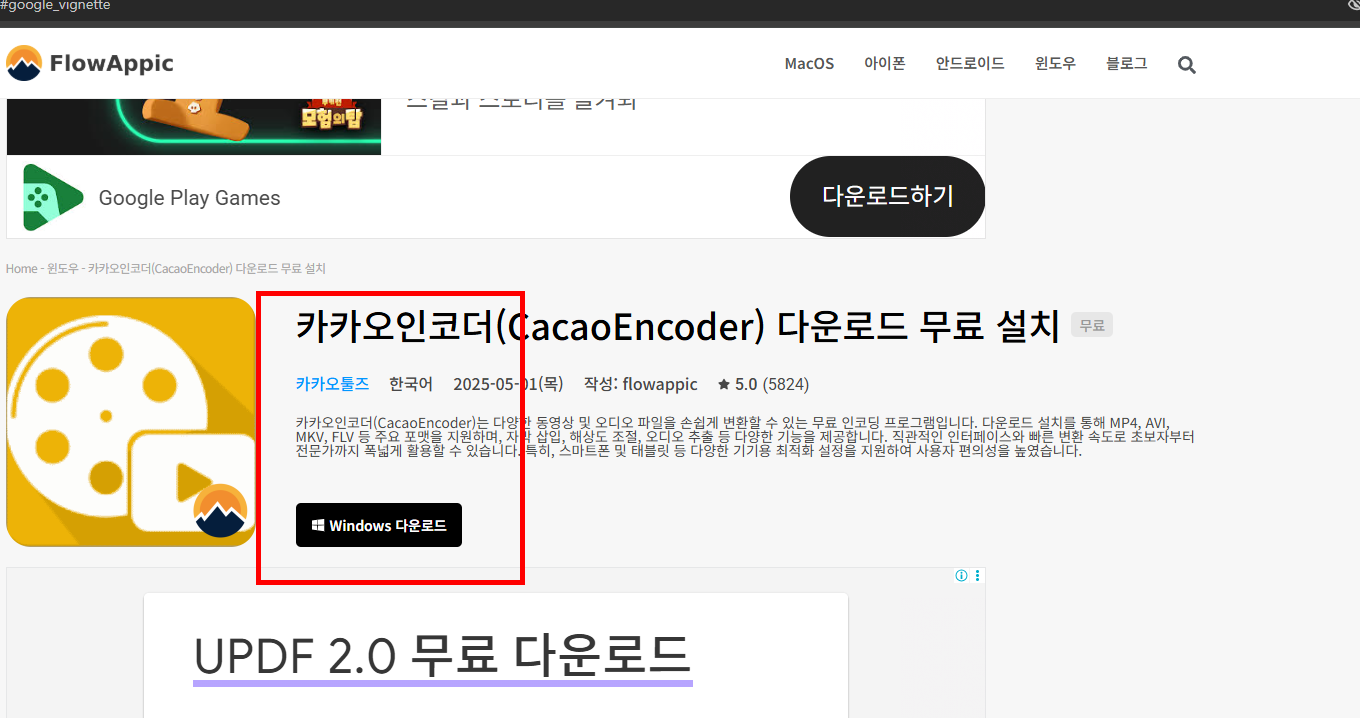Select the 안드로이드 navigation item
The width and height of the screenshot is (1360, 718).
(x=969, y=63)
